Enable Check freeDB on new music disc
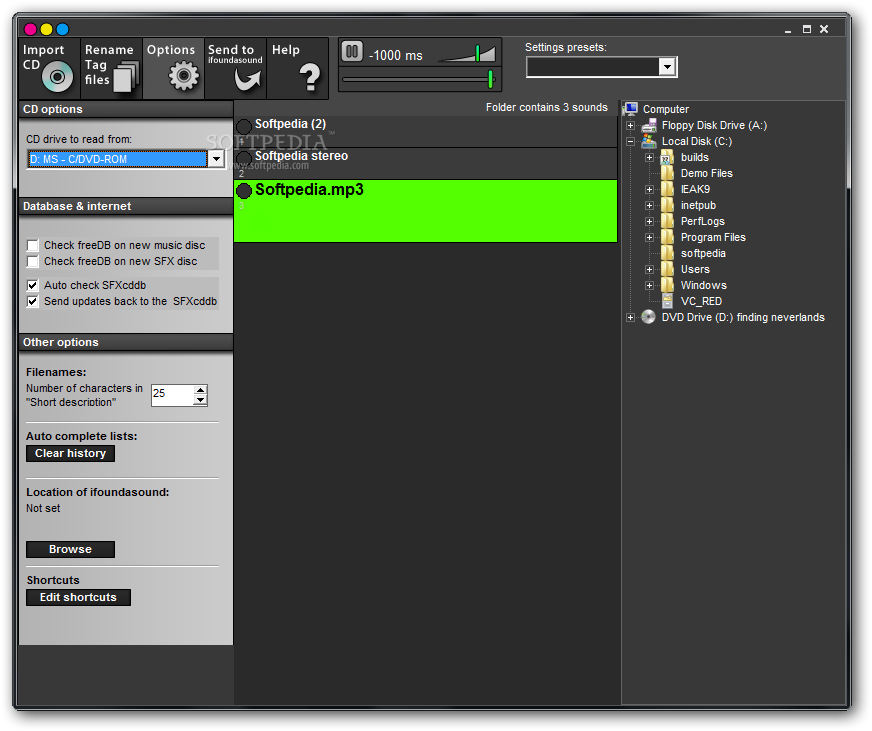Viewport: 872px width, 731px height. coord(33,245)
